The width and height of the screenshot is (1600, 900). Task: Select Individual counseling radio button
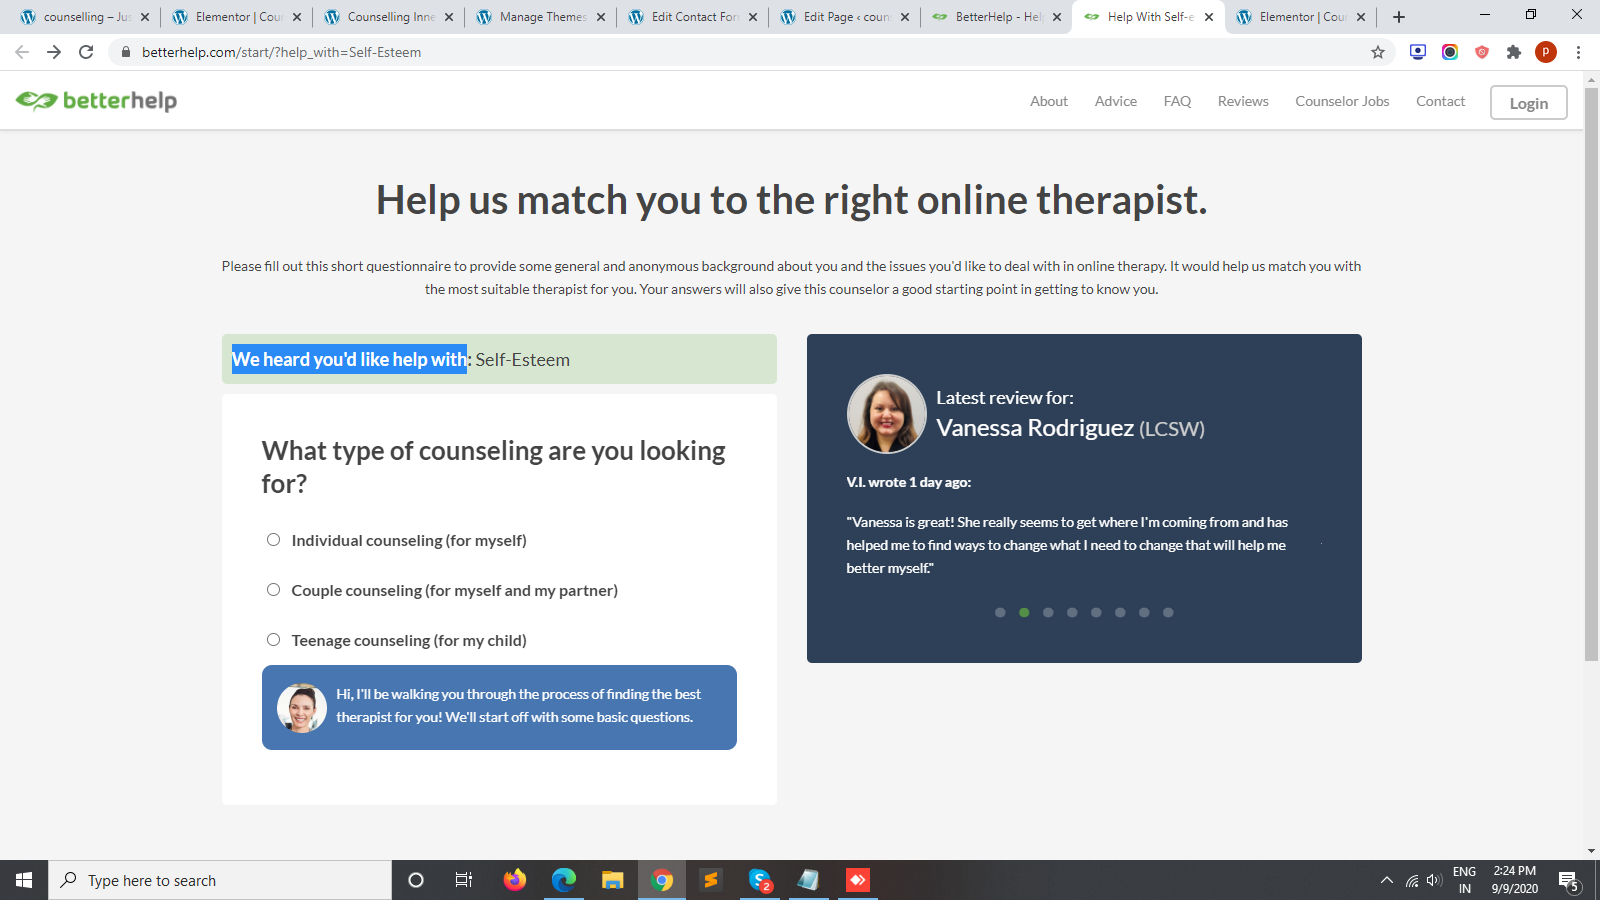coord(273,540)
